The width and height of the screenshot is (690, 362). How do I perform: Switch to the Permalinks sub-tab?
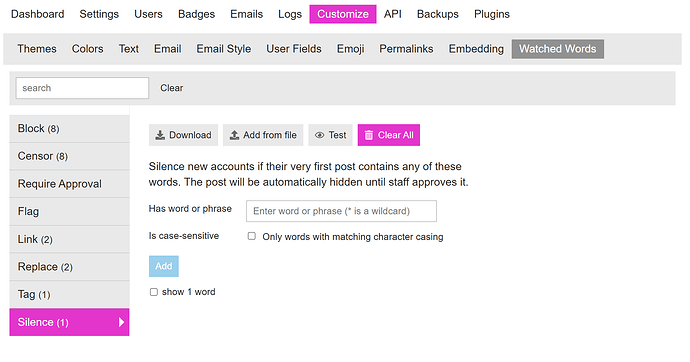406,49
